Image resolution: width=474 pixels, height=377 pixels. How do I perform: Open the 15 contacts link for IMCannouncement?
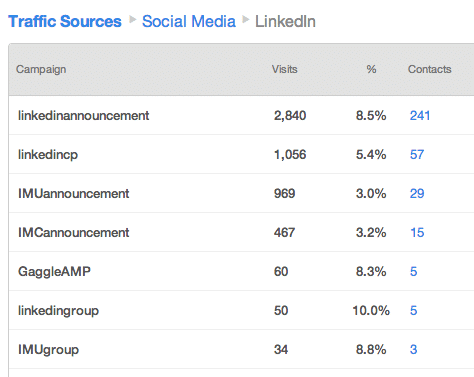417,232
